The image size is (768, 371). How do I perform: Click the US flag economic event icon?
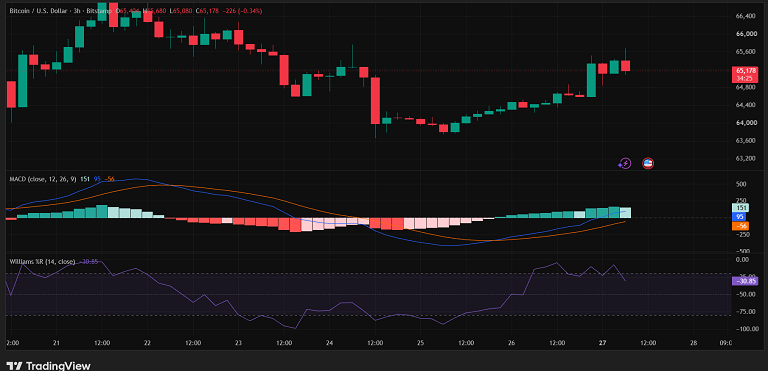click(648, 164)
